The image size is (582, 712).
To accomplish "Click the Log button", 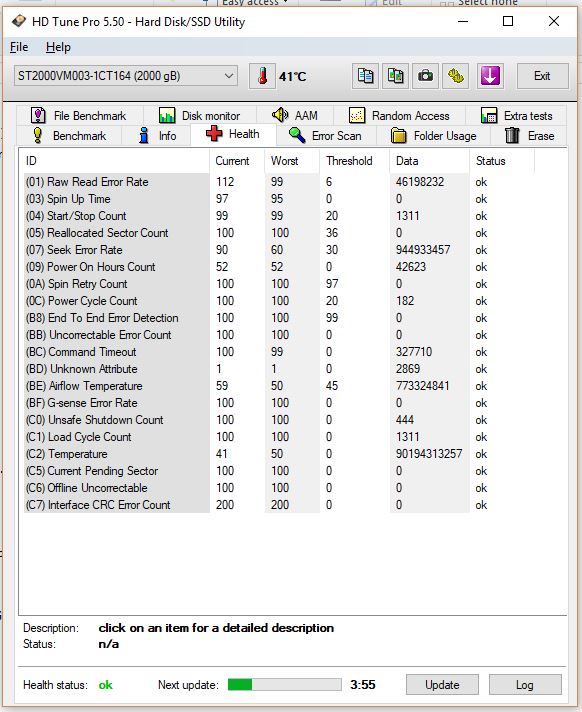I will point(525,684).
